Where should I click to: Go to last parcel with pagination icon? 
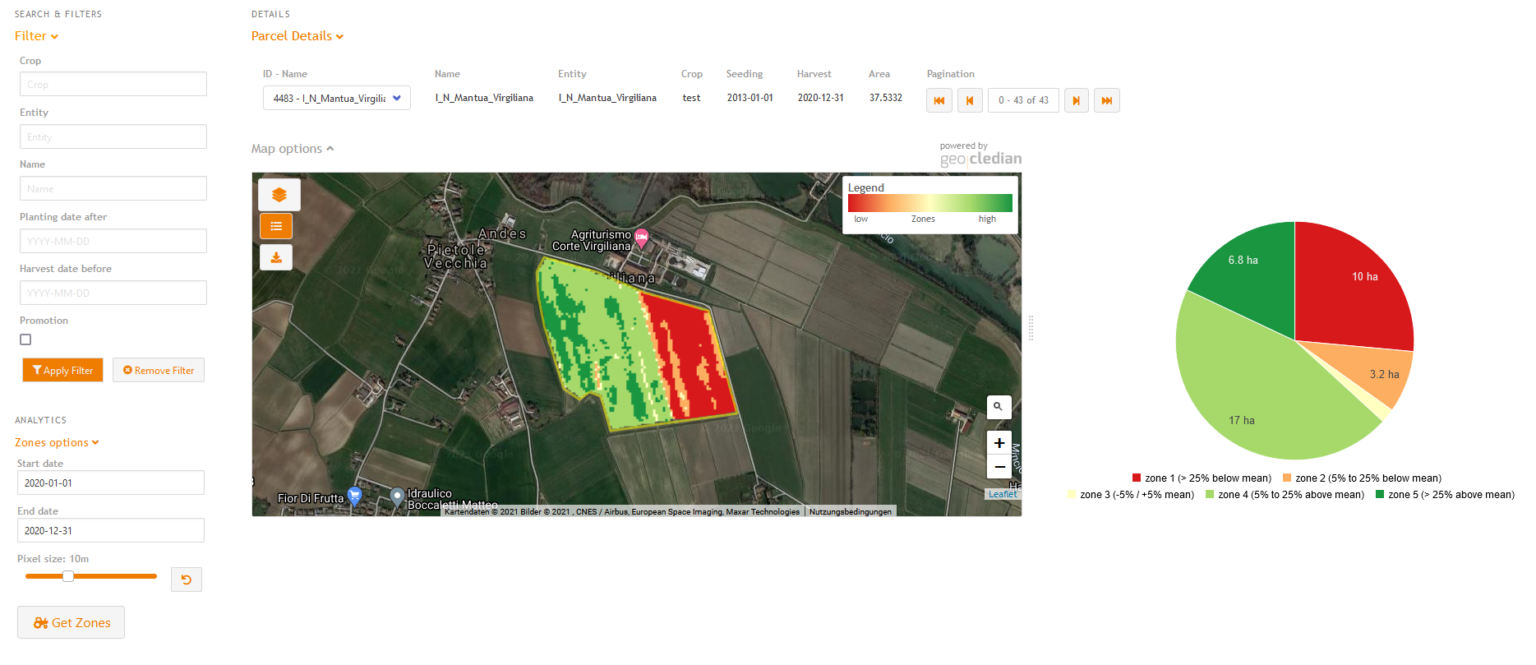(1106, 100)
